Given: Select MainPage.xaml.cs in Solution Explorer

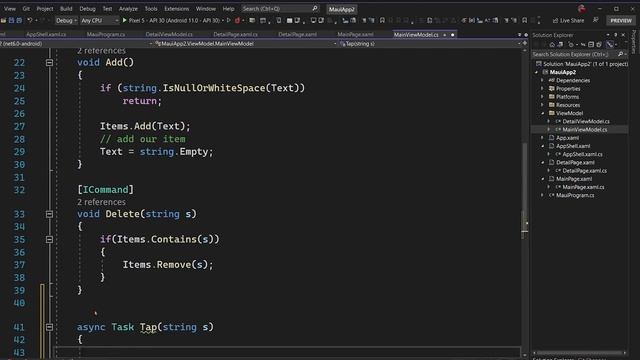Looking at the screenshot, I should [583, 187].
